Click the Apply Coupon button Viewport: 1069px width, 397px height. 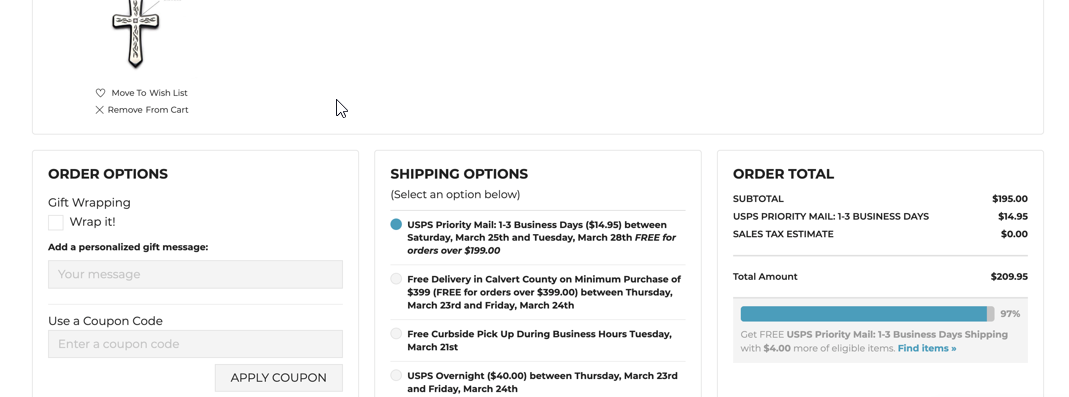[278, 378]
